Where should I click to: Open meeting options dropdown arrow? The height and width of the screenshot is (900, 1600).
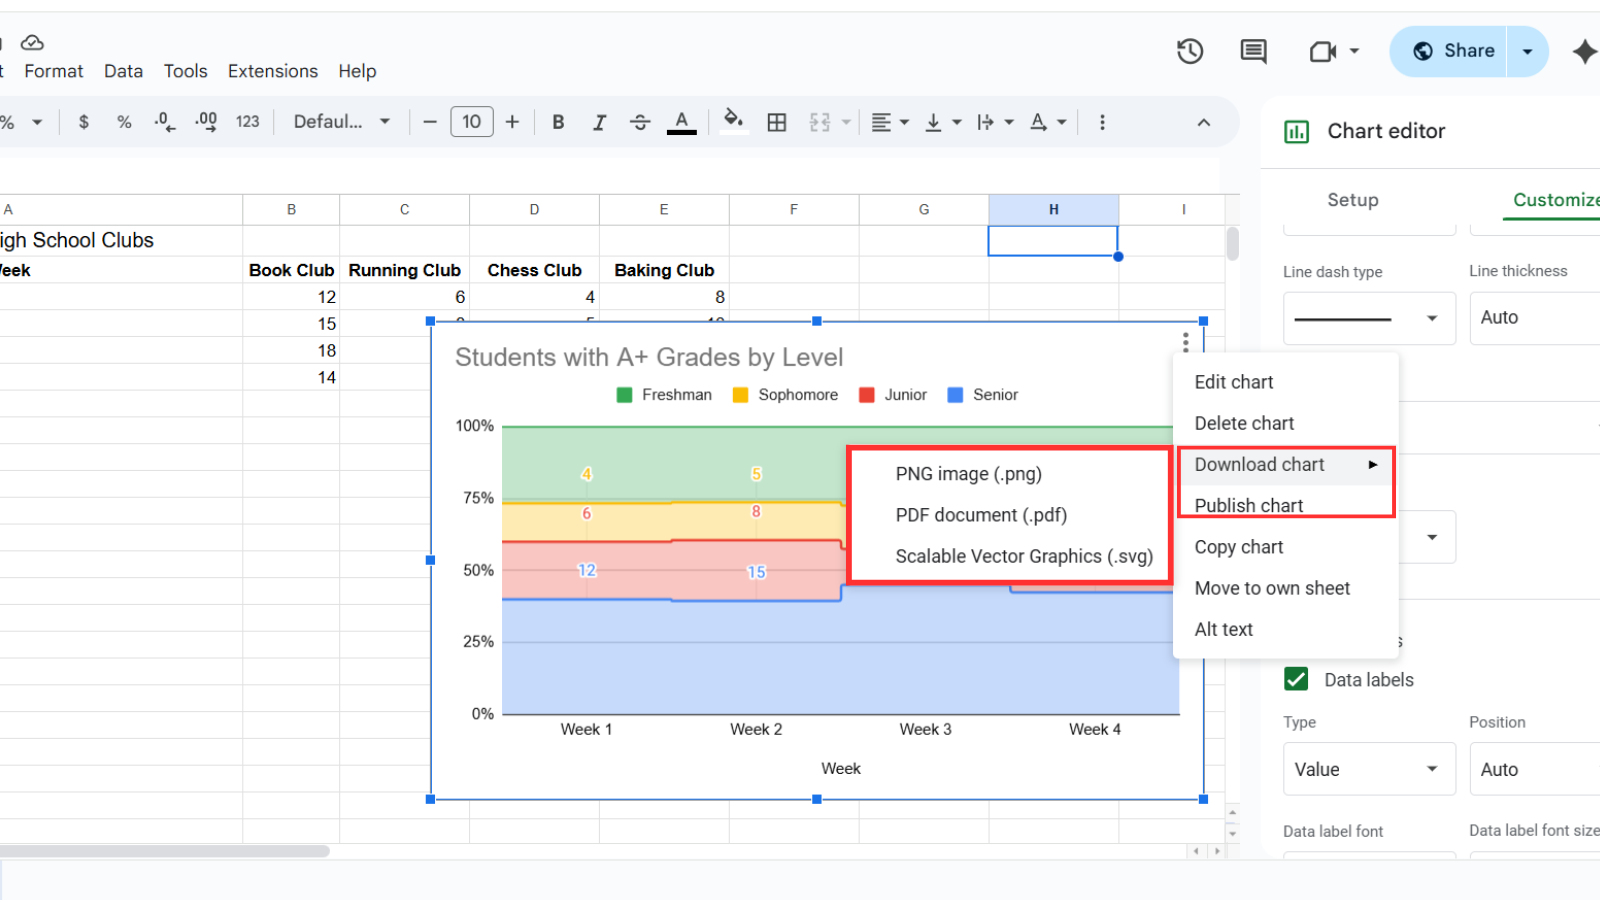(1355, 51)
